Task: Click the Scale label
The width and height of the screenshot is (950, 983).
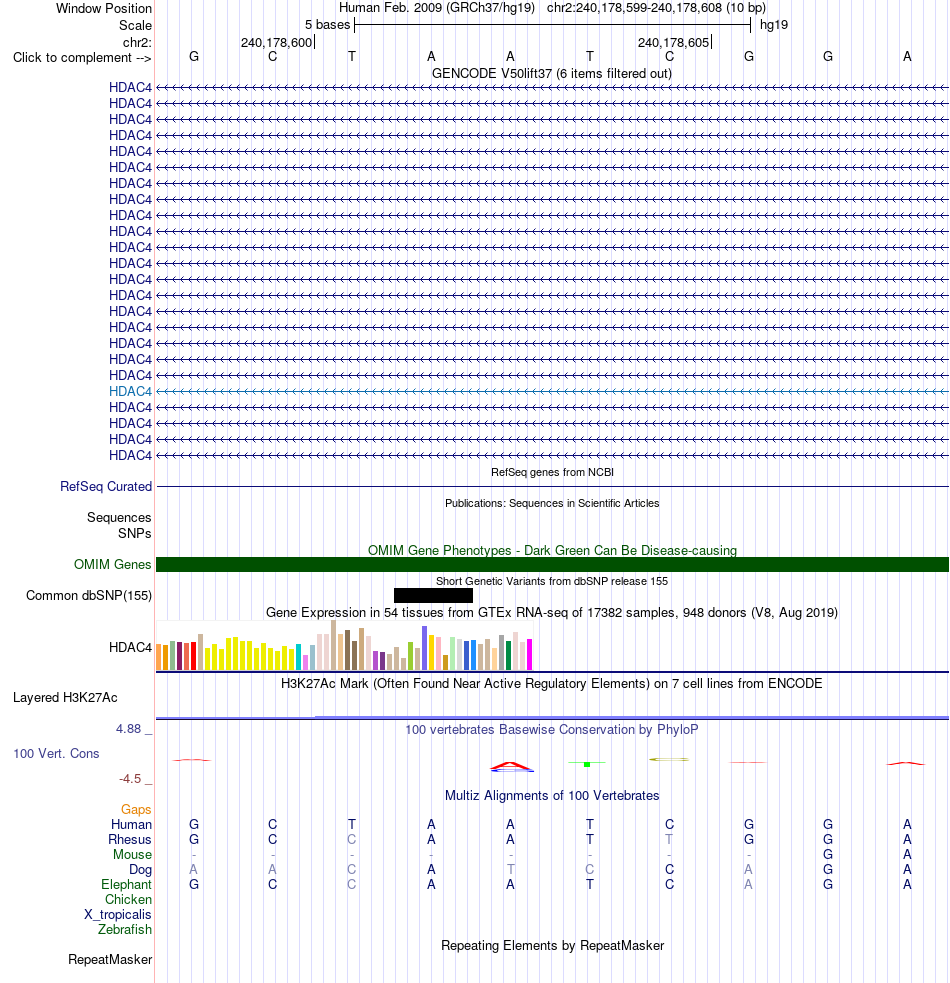Action: click(135, 26)
